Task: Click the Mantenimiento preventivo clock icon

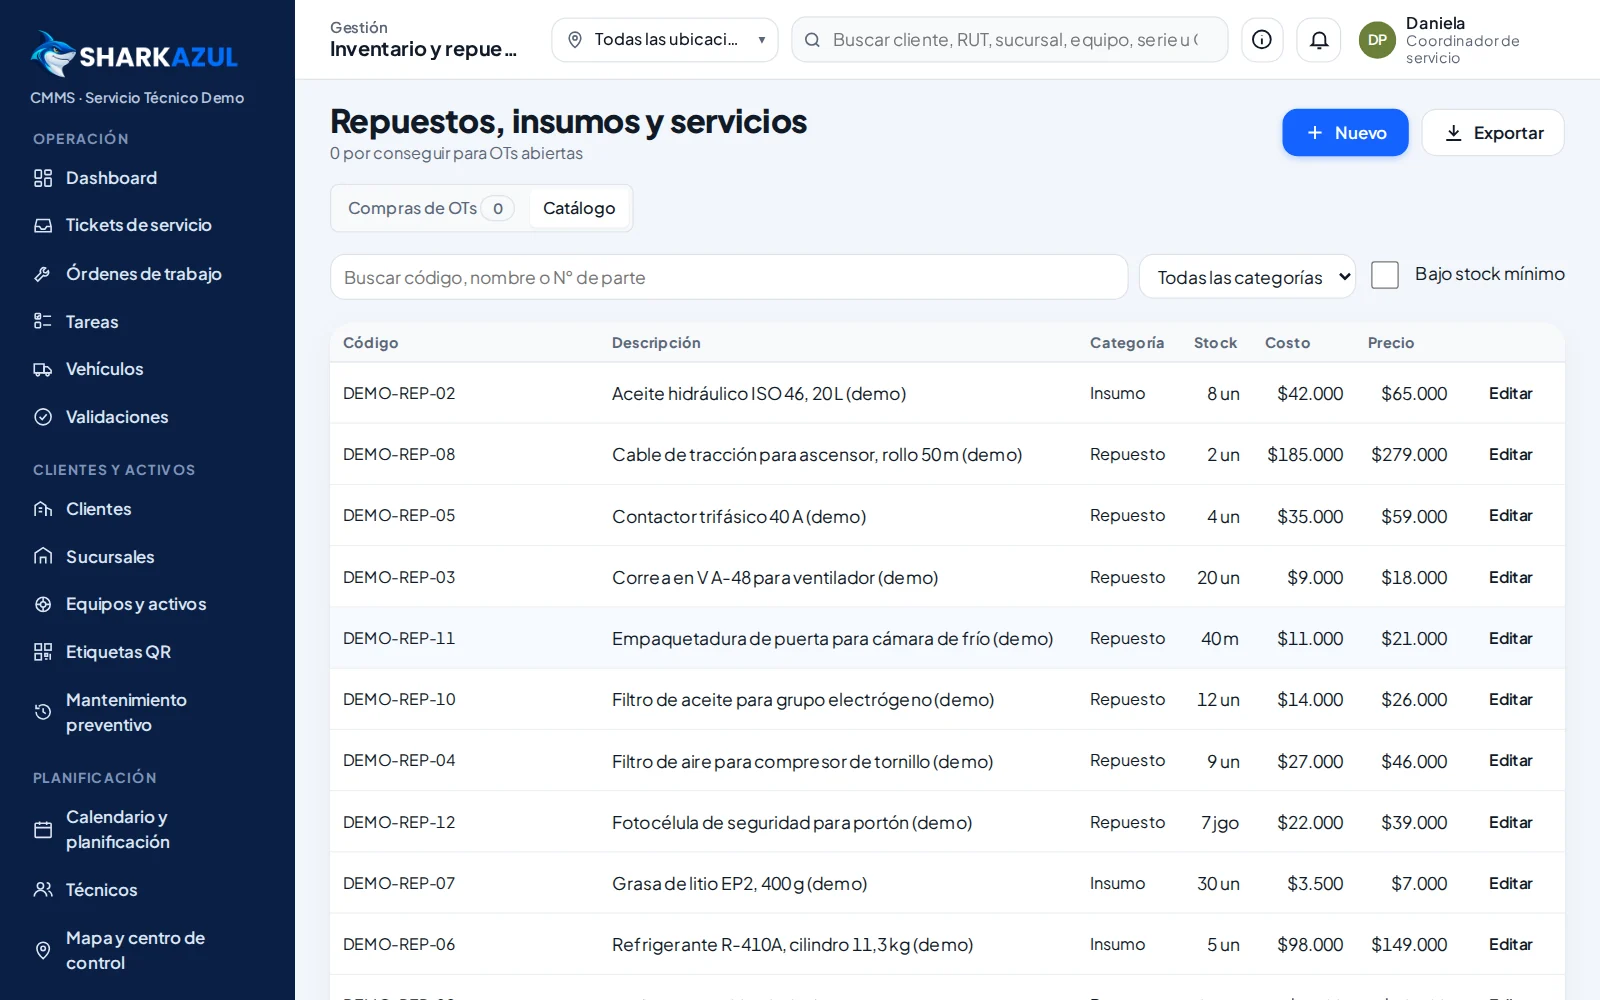Action: [43, 712]
